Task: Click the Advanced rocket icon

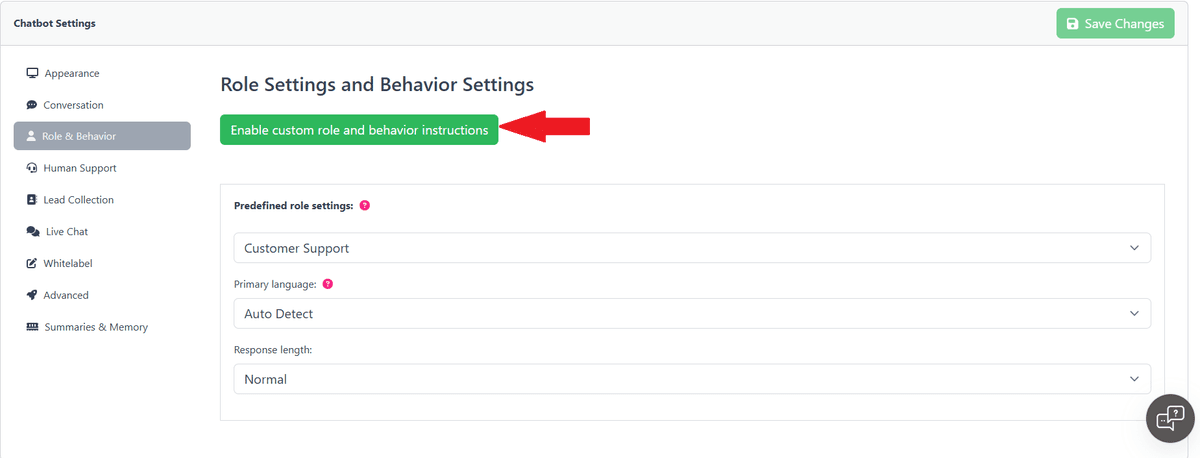Action: [x=32, y=295]
